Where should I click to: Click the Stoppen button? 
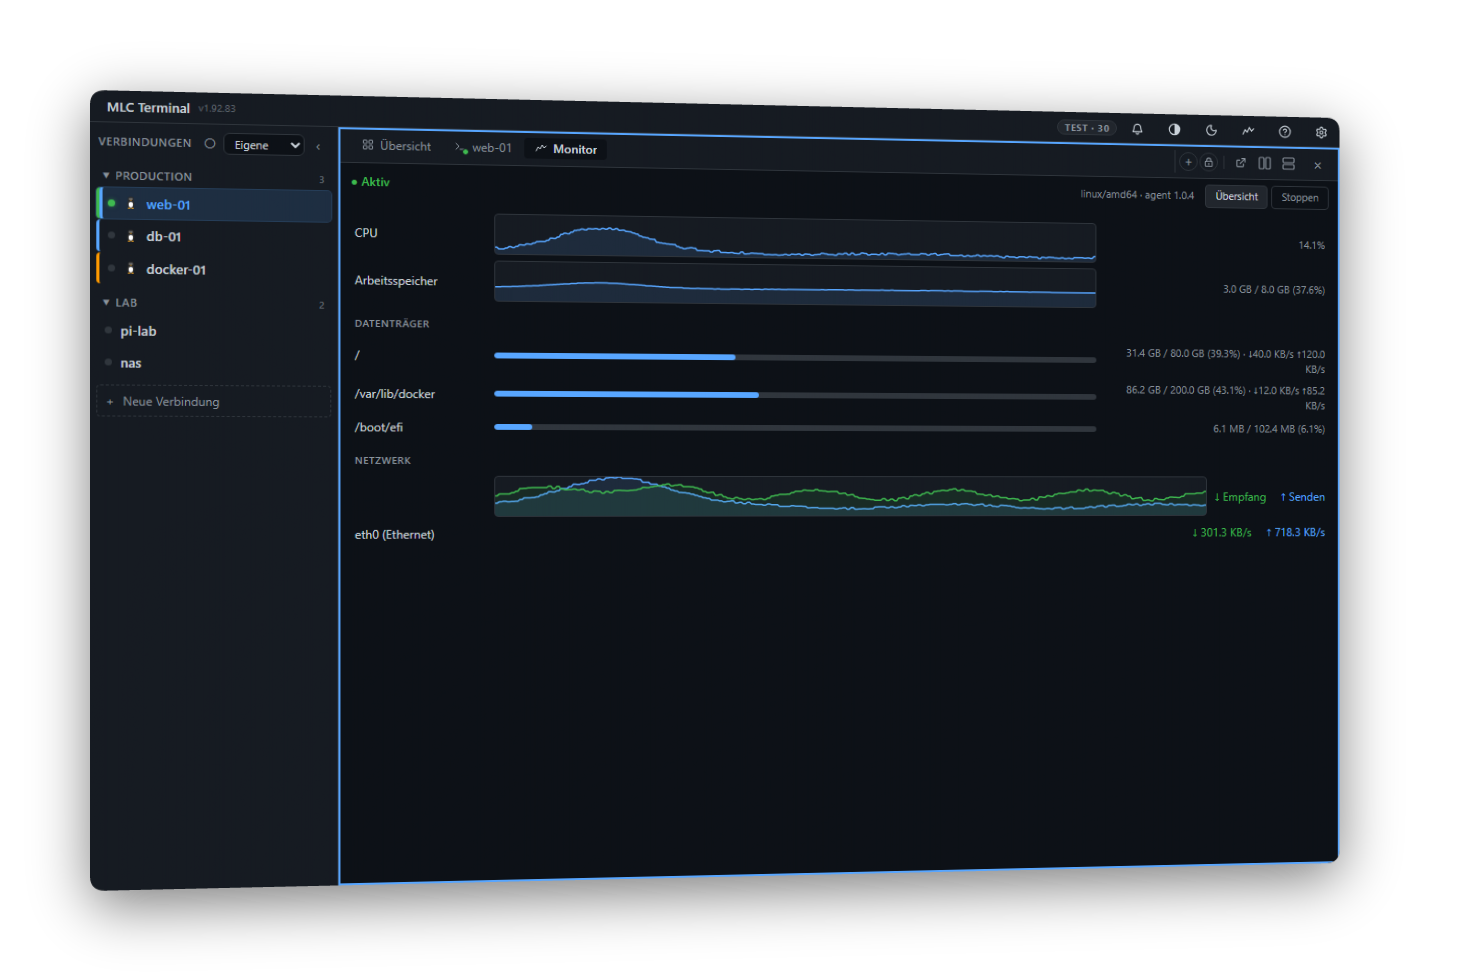pos(1299,198)
